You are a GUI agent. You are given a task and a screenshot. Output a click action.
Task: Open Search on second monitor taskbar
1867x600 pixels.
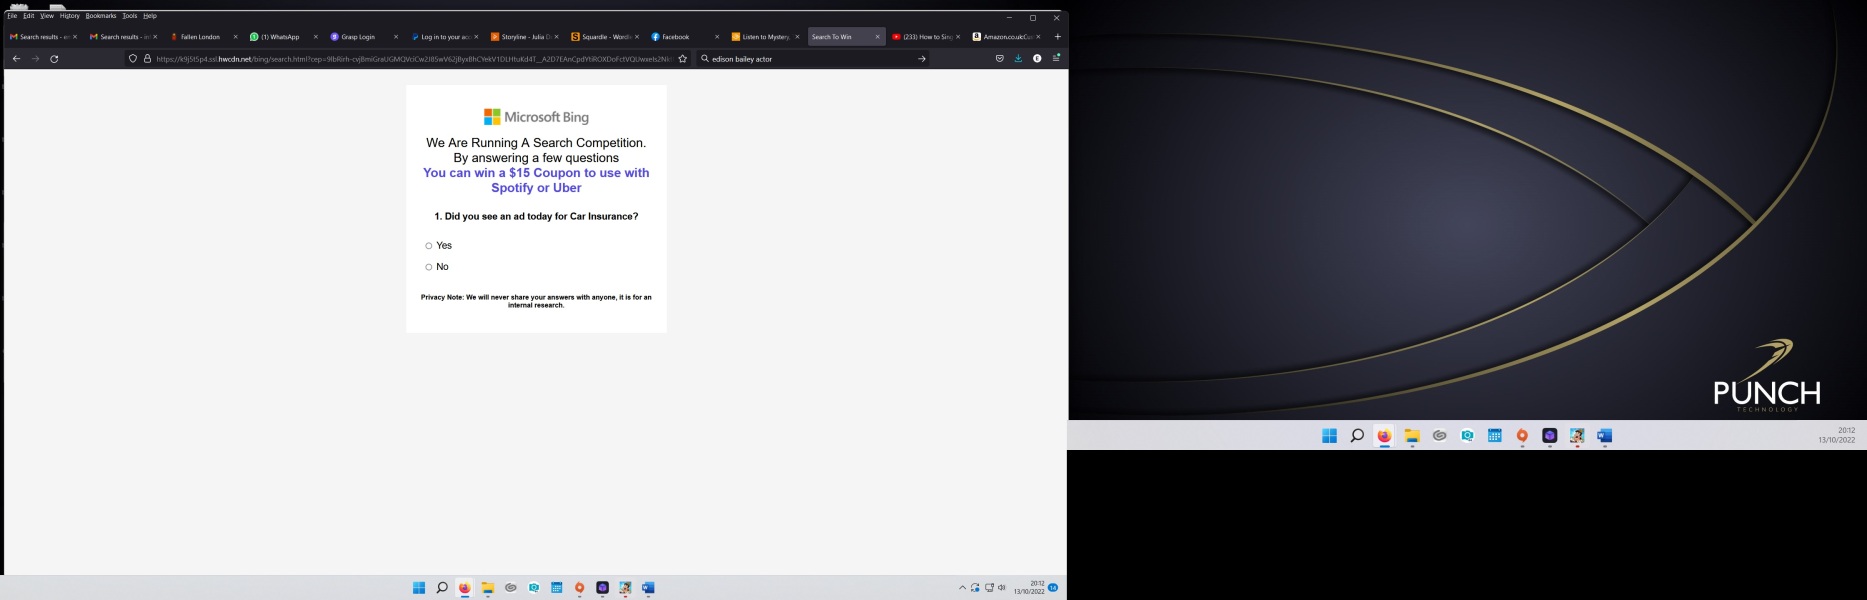1357,436
